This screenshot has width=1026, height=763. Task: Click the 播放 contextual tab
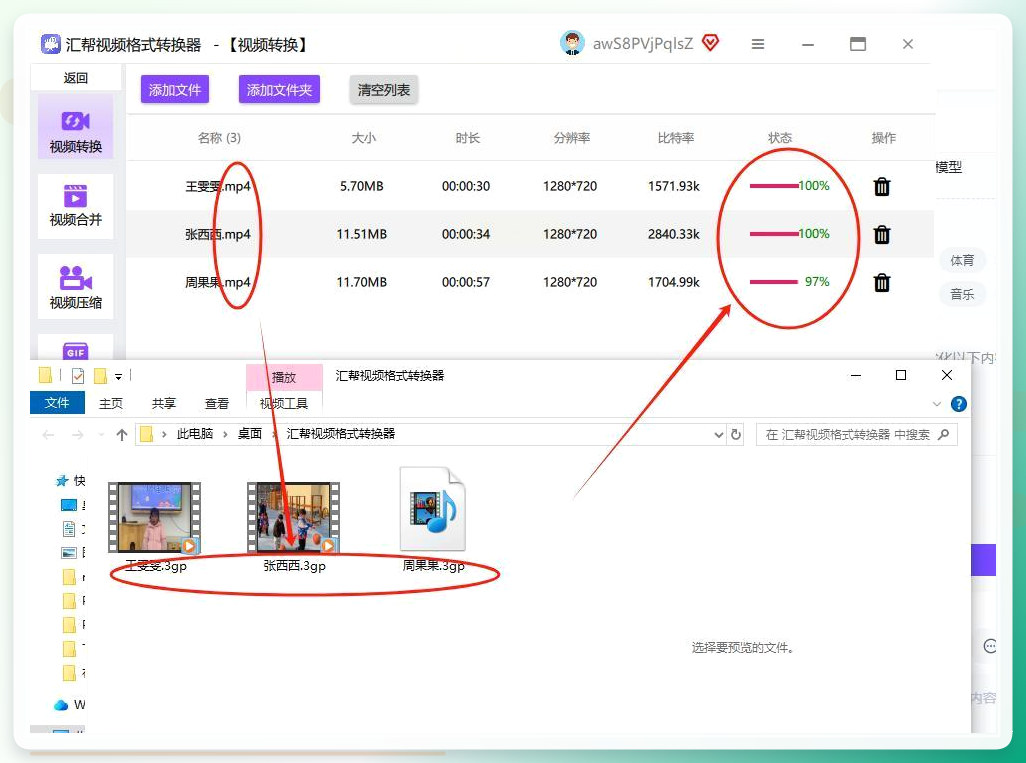(284, 377)
